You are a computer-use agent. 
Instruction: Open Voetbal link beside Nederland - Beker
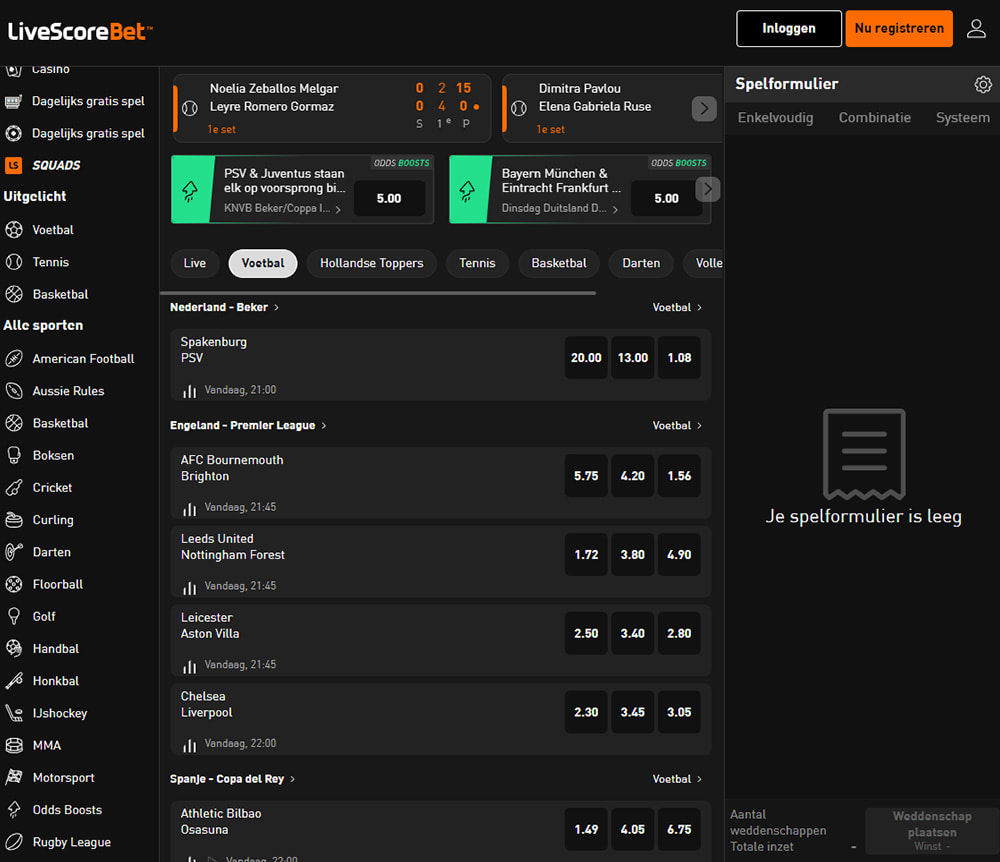click(x=677, y=307)
